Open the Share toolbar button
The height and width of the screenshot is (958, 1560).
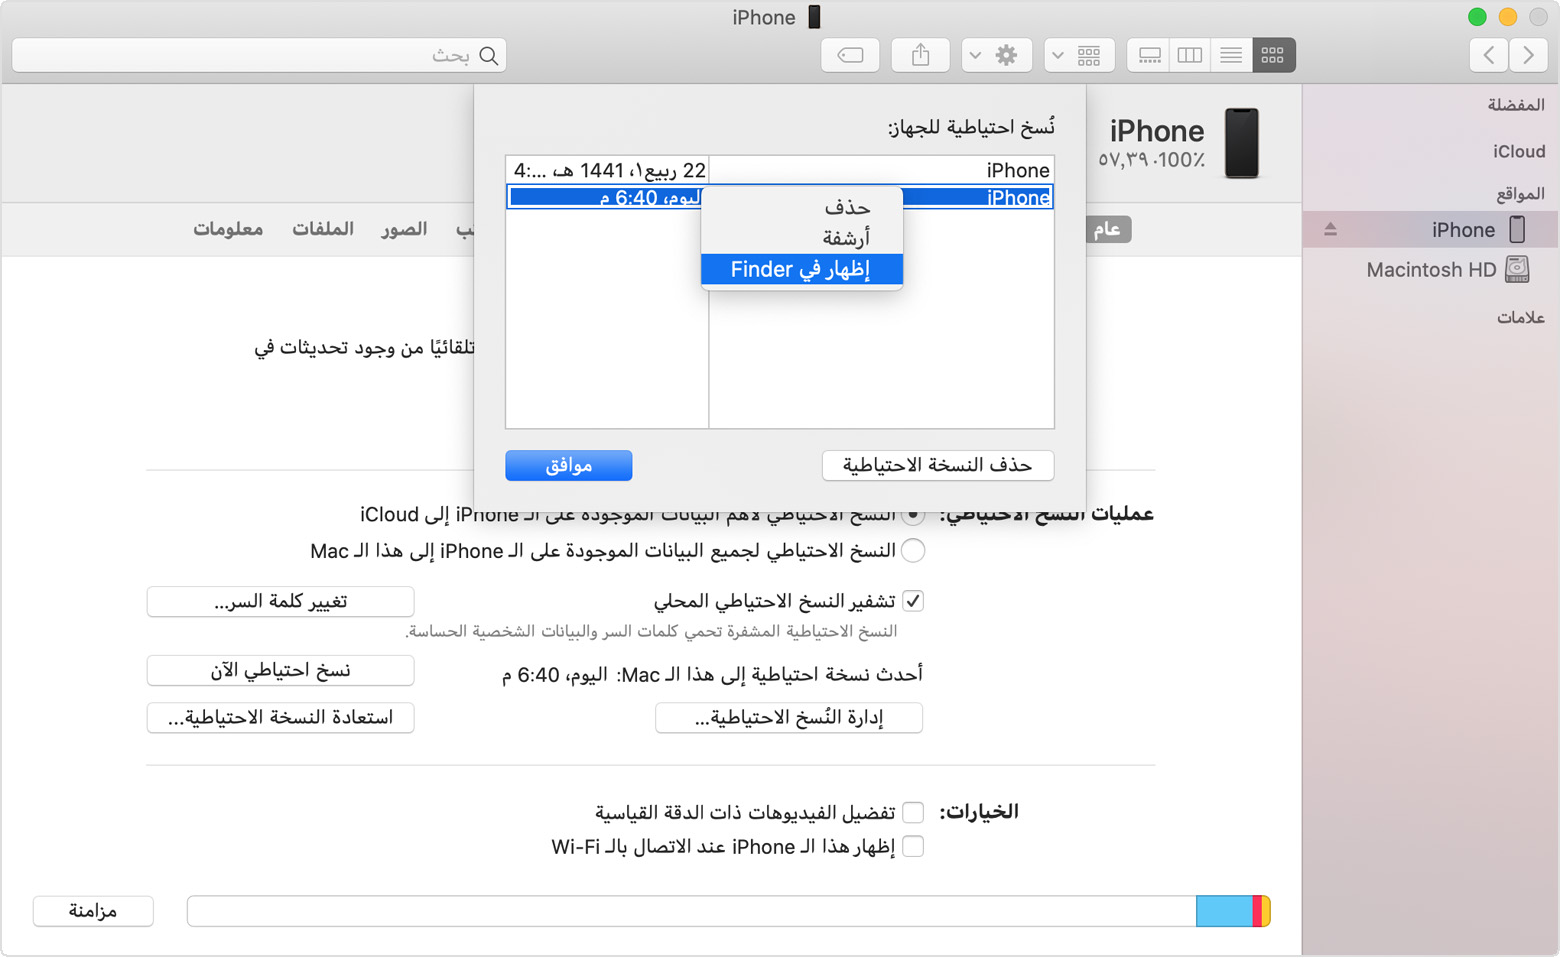tap(920, 56)
